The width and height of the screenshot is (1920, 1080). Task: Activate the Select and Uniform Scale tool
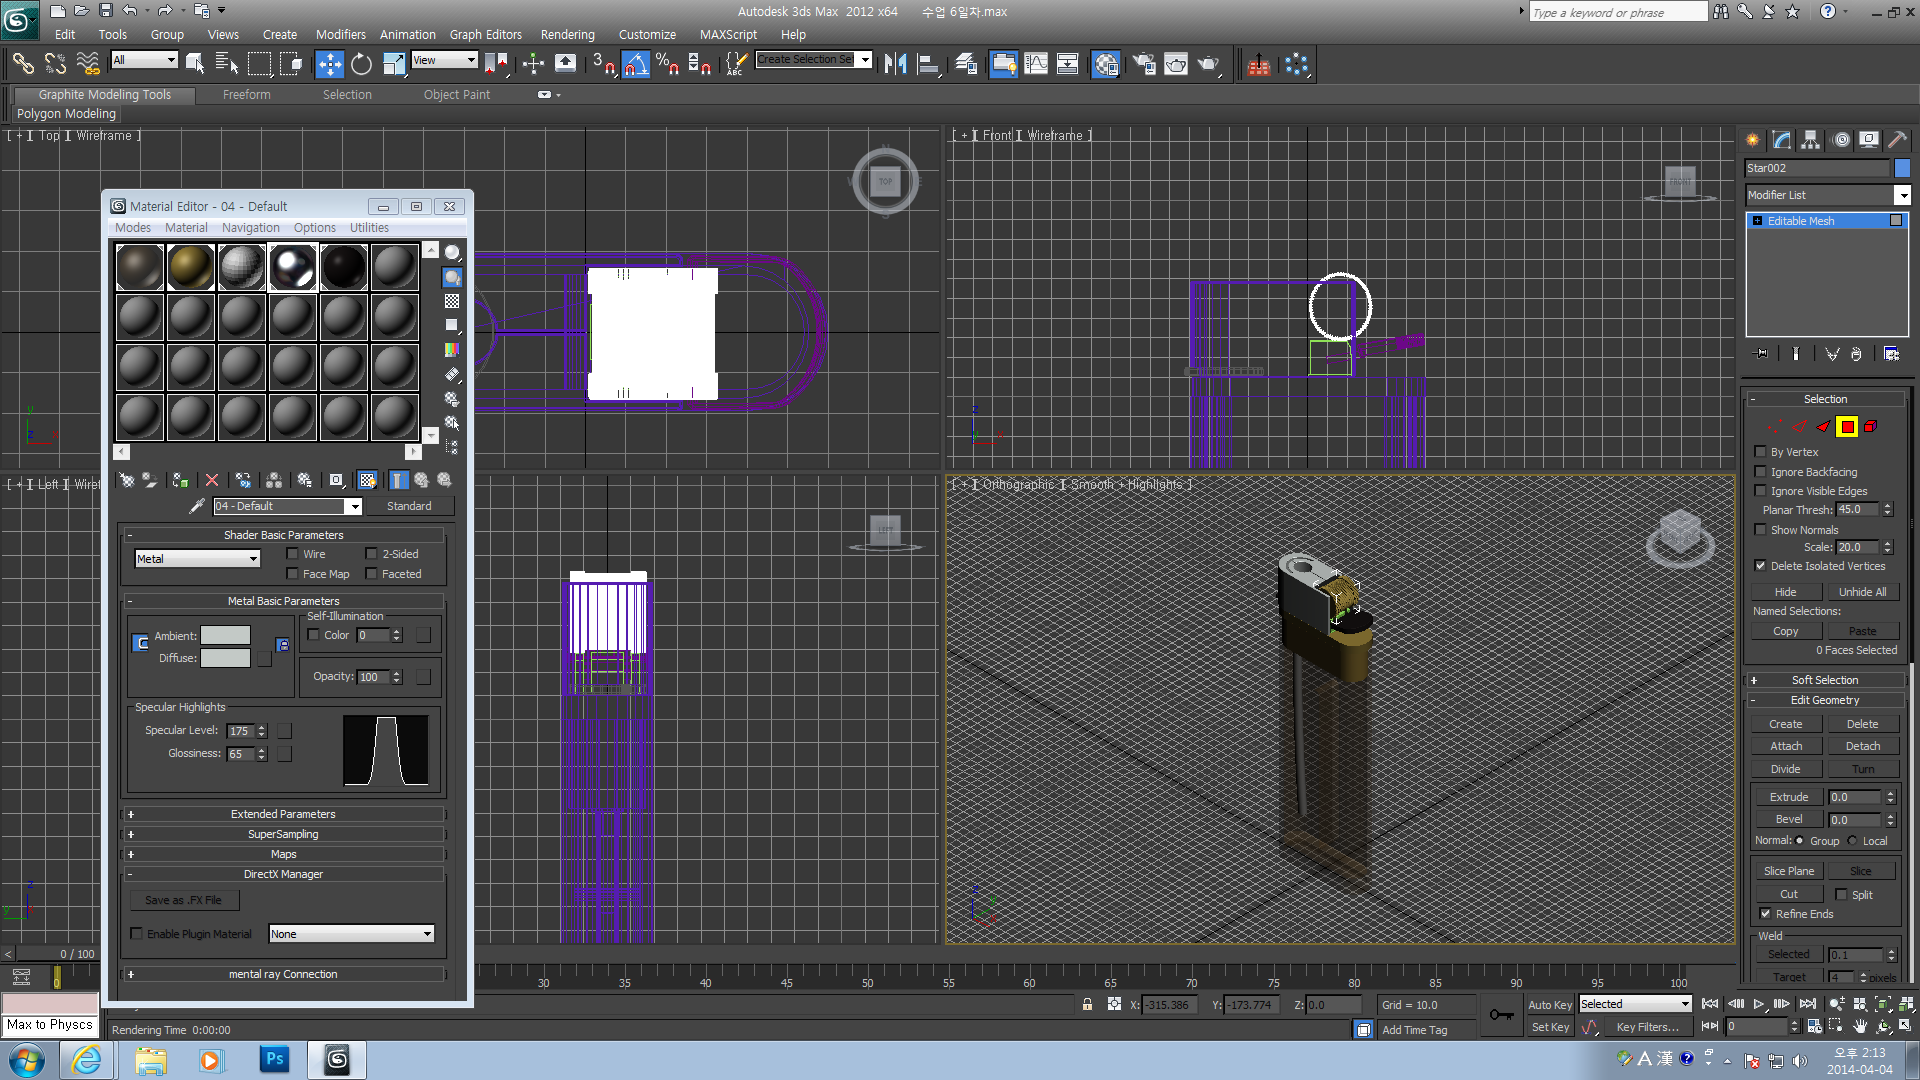point(394,64)
